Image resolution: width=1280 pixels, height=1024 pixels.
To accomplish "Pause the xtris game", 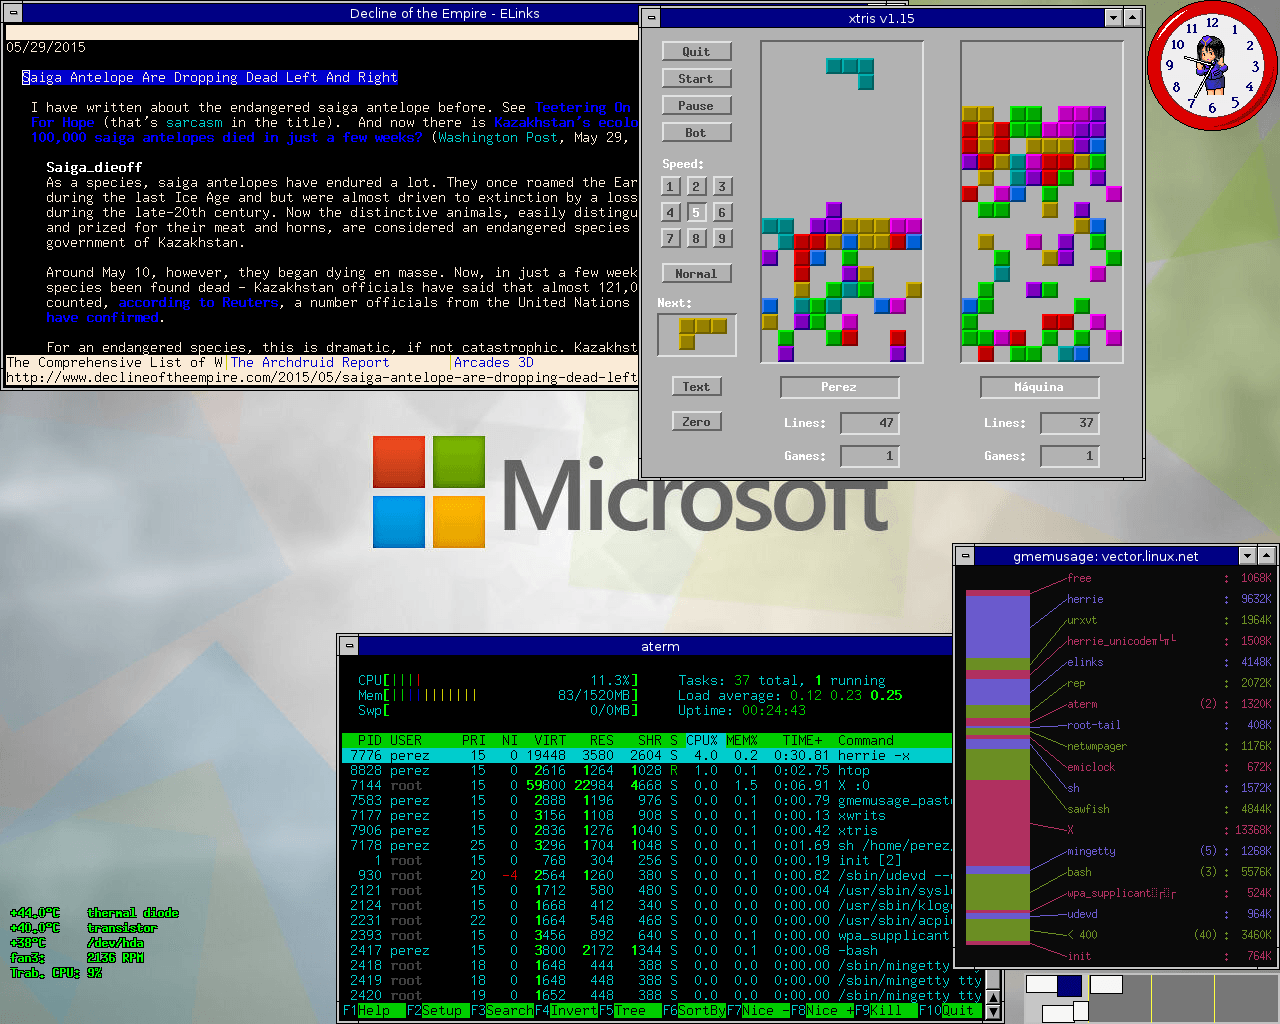I will 696,105.
